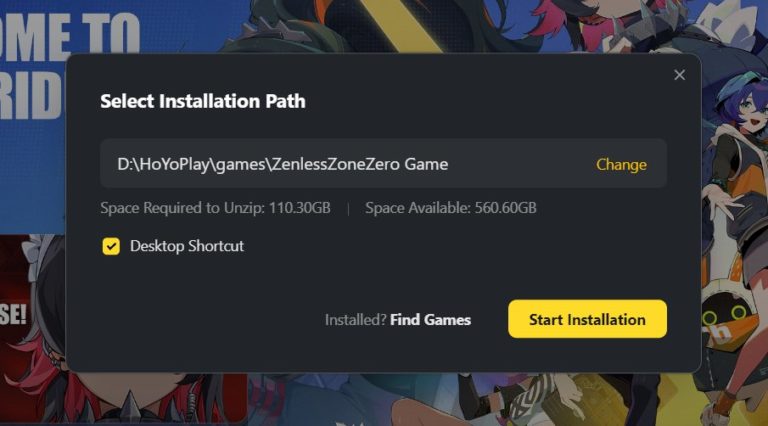768x426 pixels.
Task: Click the ZenlessZoneZero installation path field
Action: click(383, 164)
